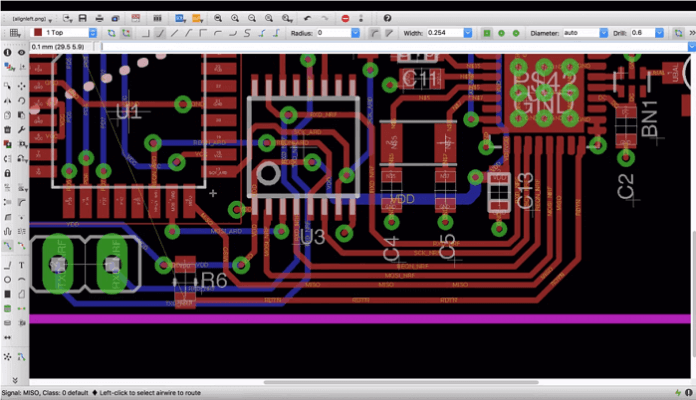Select the square via shape option
The image size is (696, 400).
point(487,33)
